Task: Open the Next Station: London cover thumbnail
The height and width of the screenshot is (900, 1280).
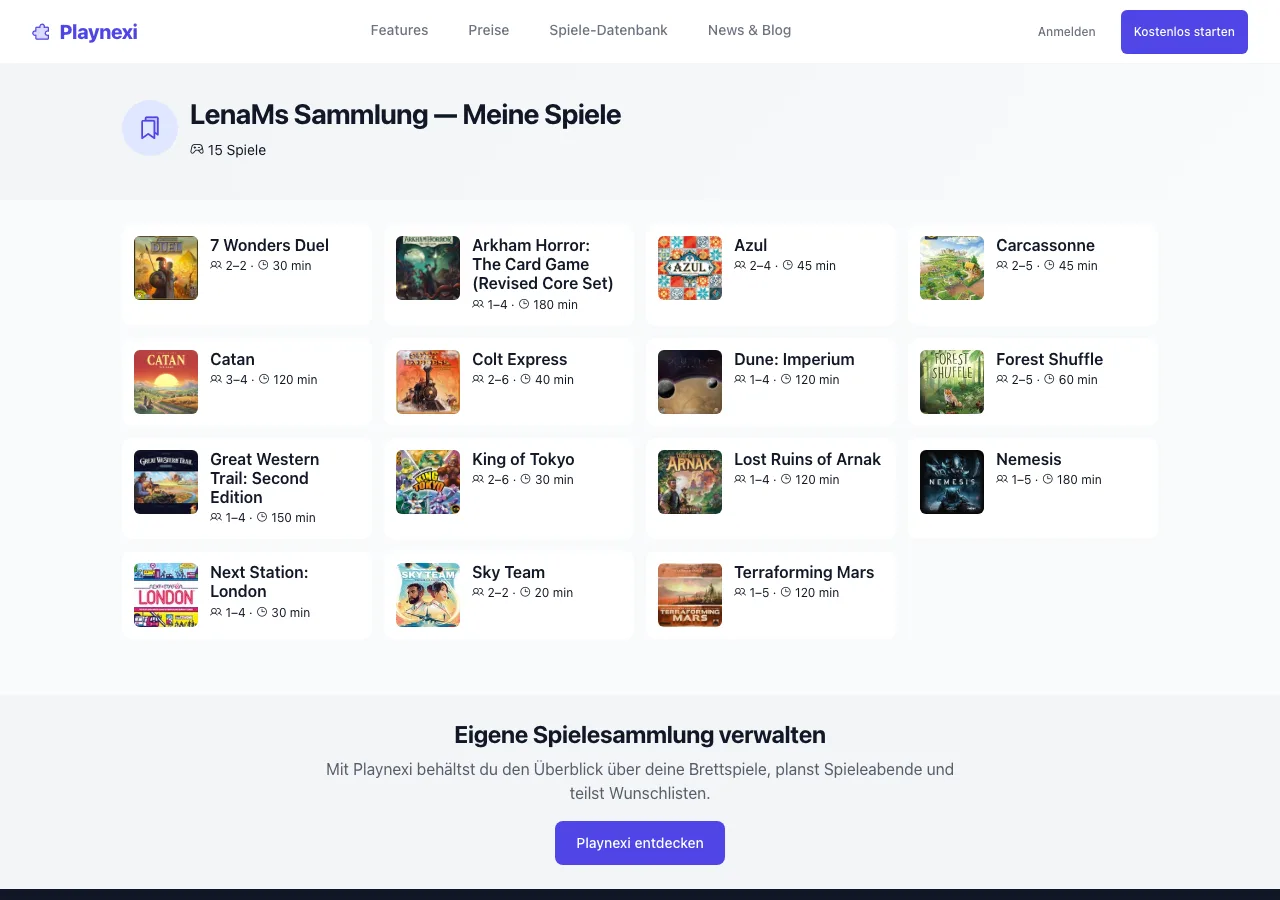Action: point(166,595)
